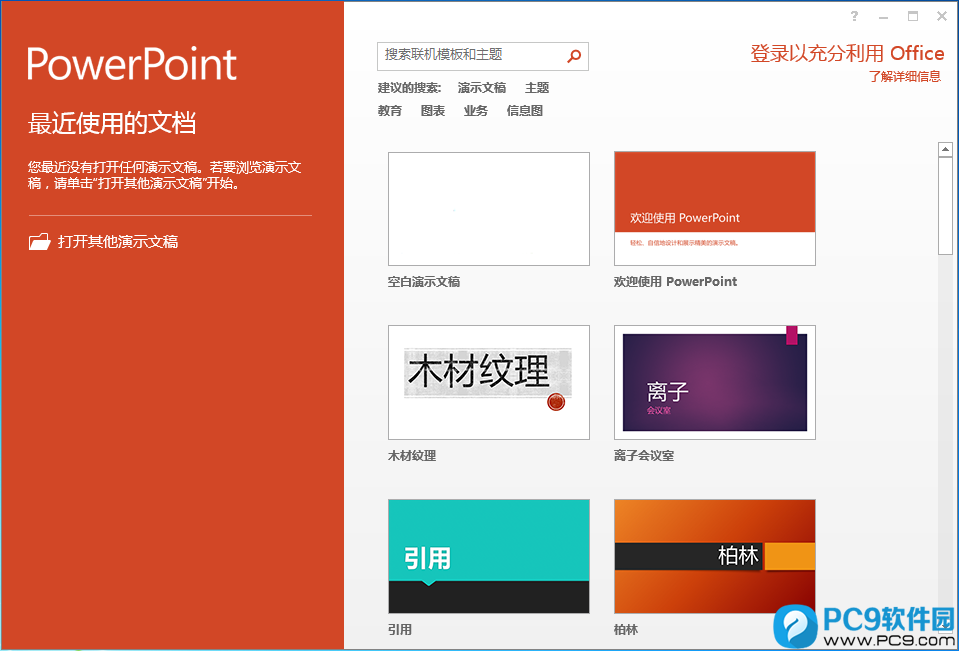
Task: Click the folder icon for opening presentations
Action: (40, 242)
